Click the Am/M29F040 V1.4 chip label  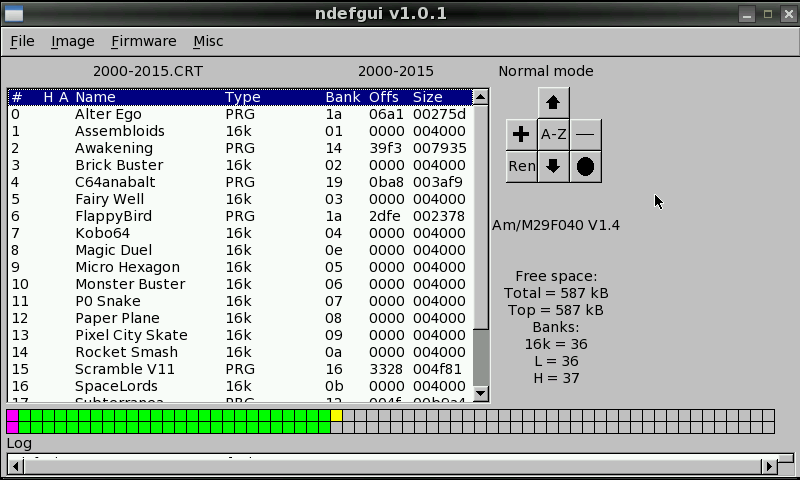(x=556, y=225)
